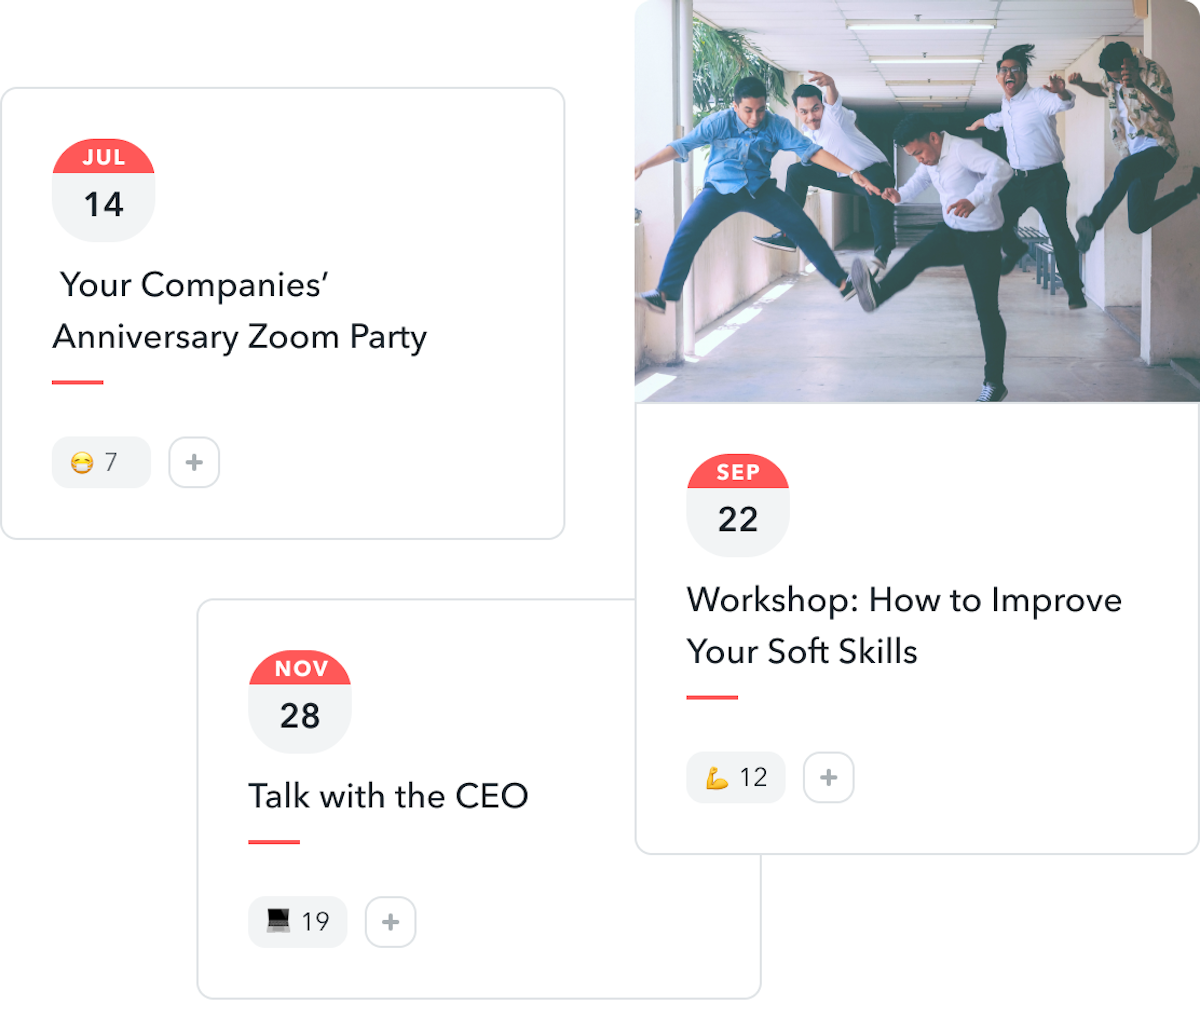Toggle the 💪 reaction on the Workshop event
This screenshot has height=1017, width=1200.
[735, 777]
